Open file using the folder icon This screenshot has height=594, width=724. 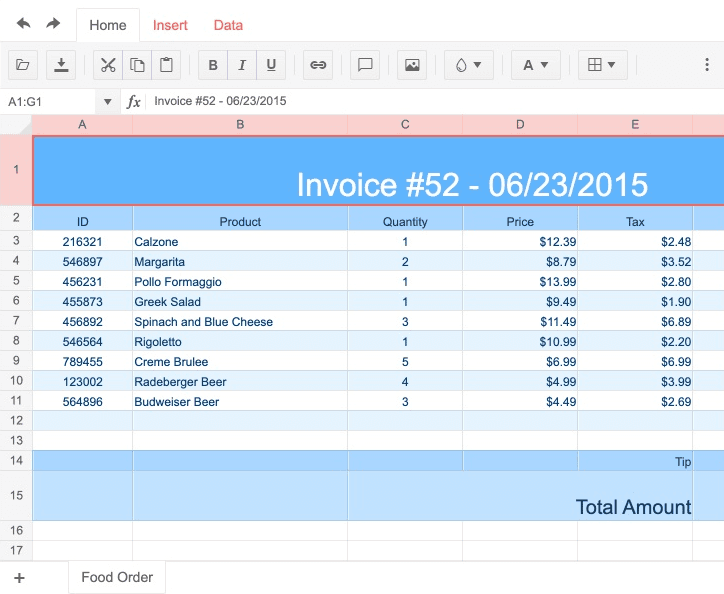(x=23, y=65)
